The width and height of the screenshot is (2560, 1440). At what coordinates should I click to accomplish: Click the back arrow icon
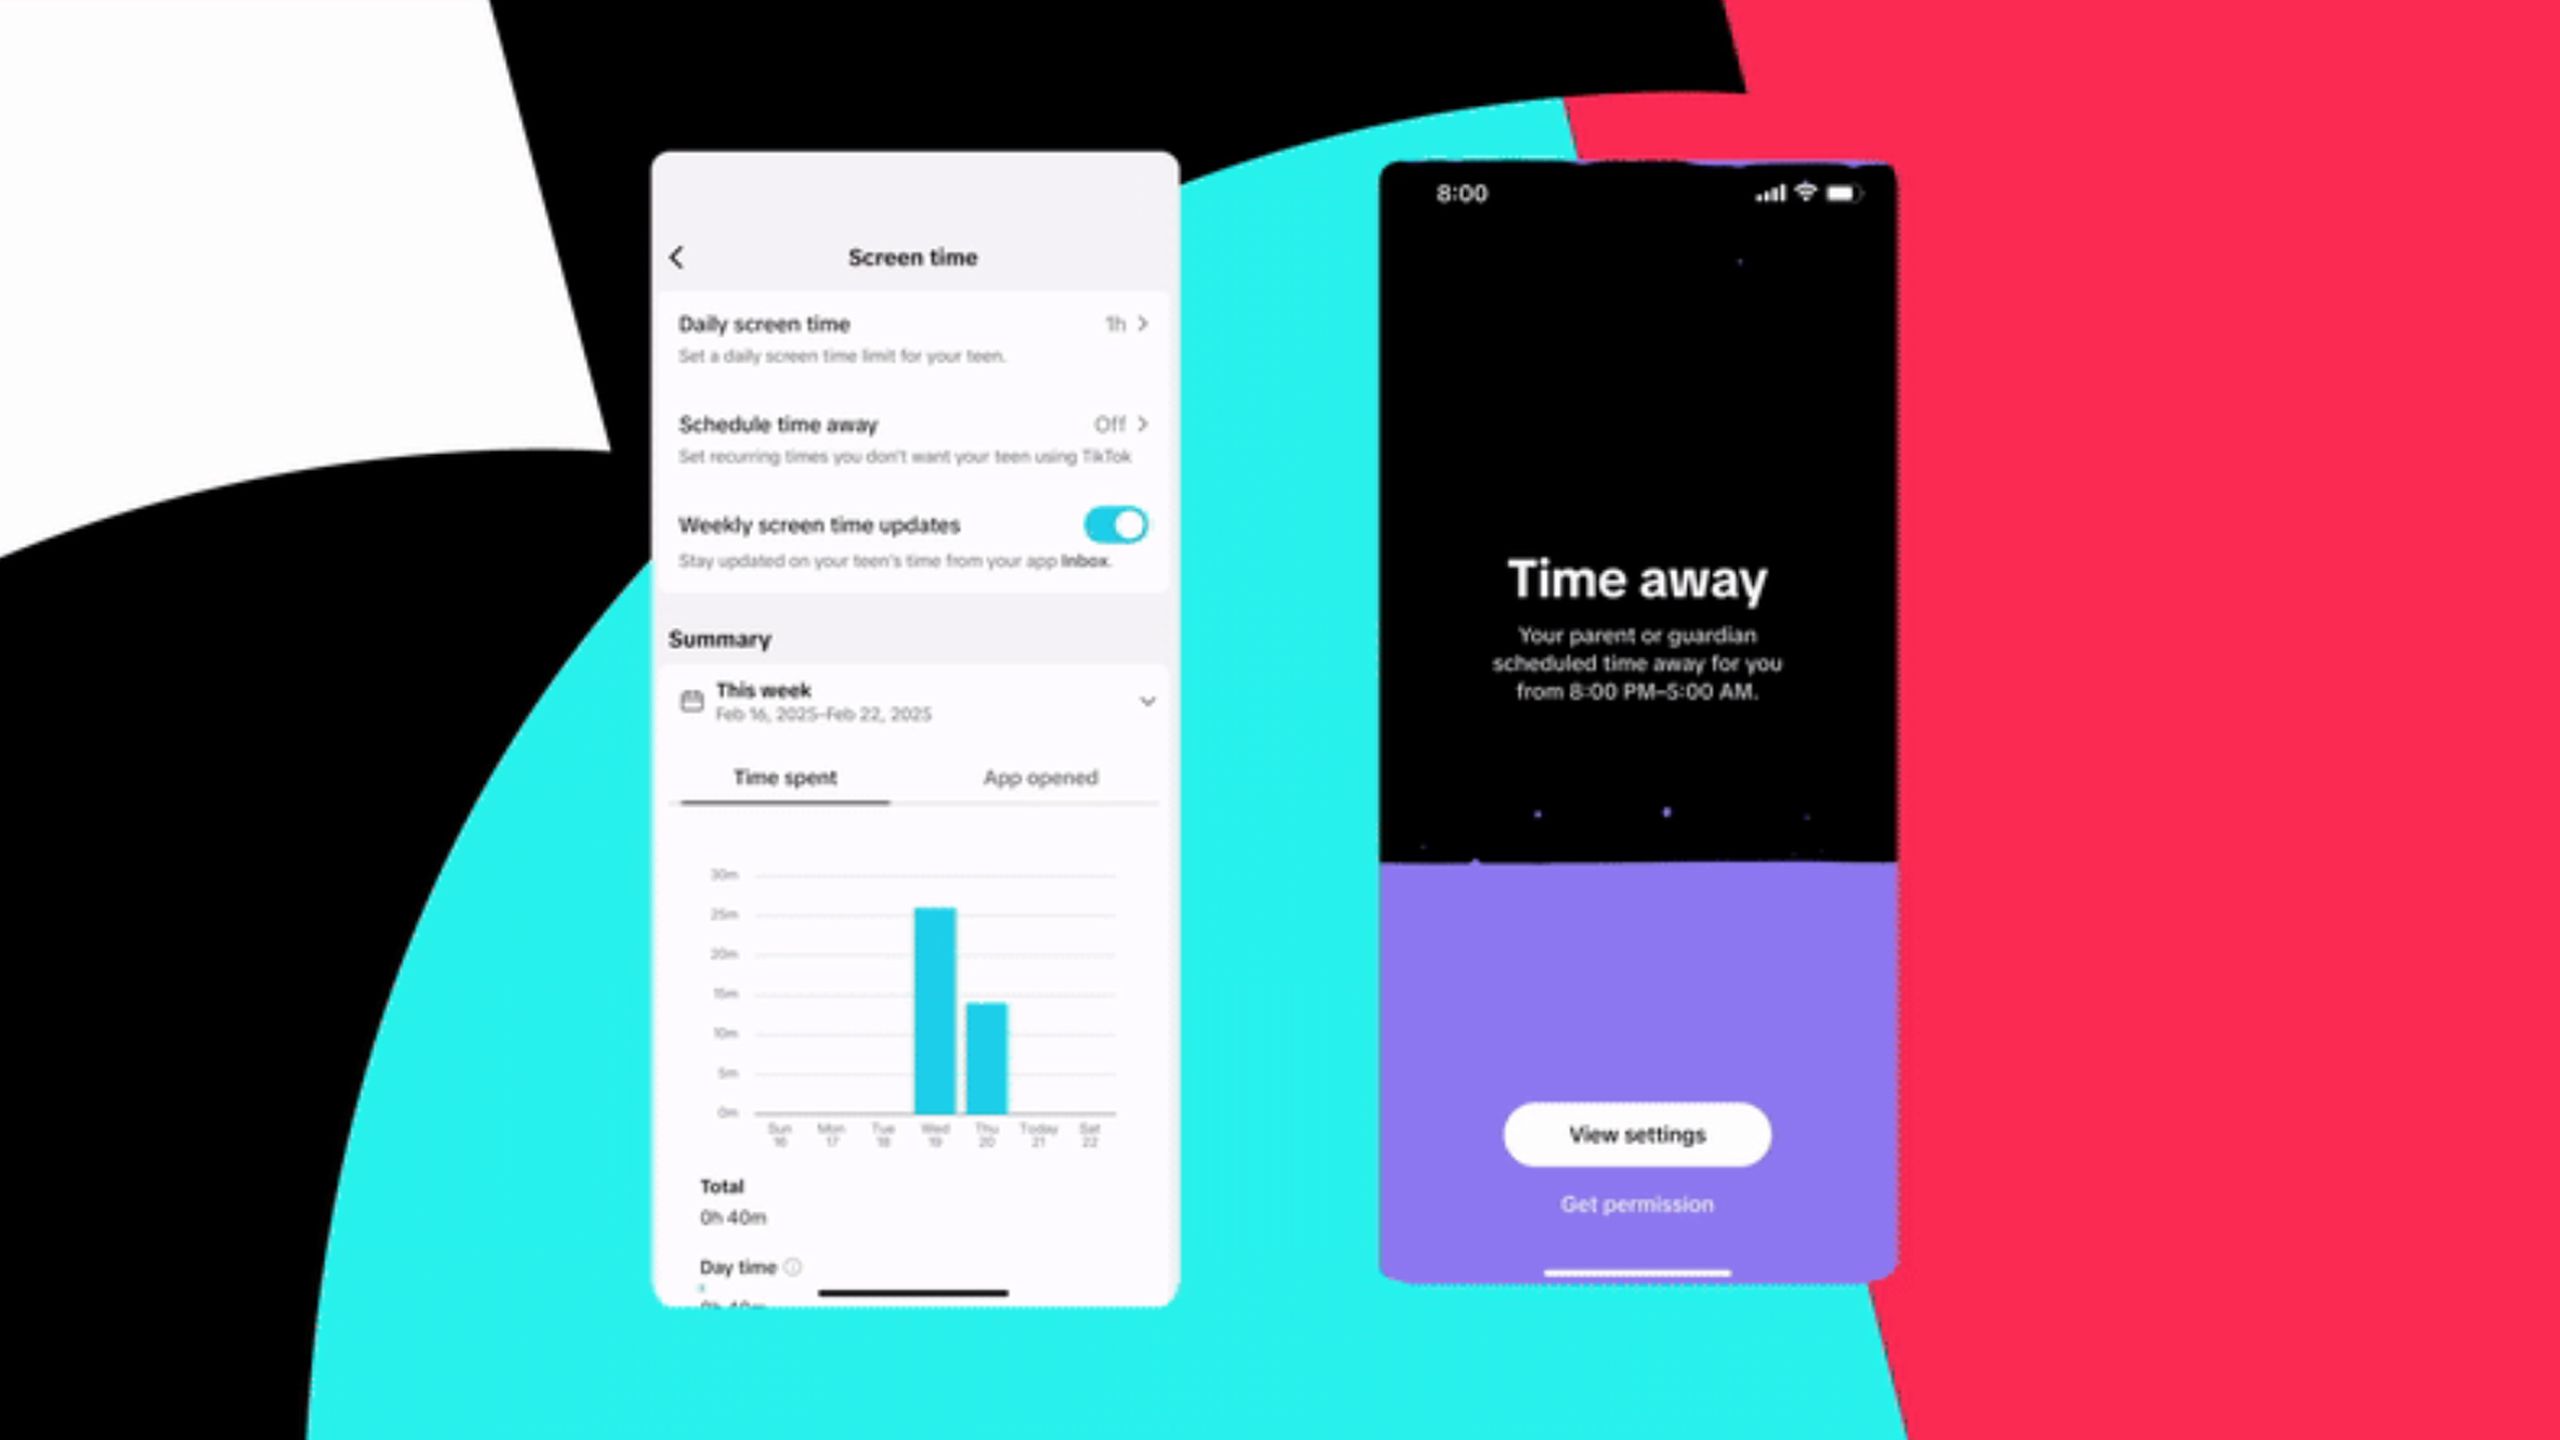(679, 258)
